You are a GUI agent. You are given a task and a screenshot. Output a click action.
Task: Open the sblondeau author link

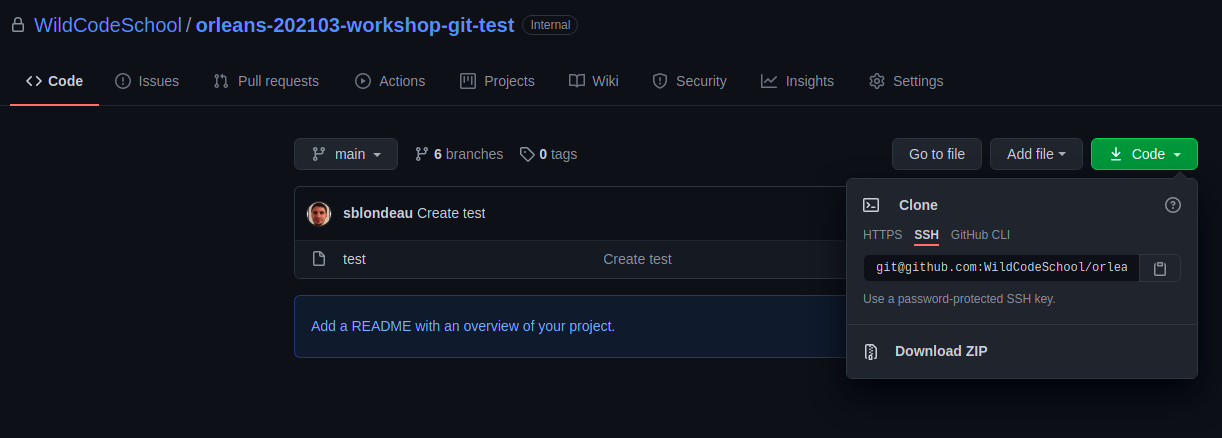pos(378,213)
